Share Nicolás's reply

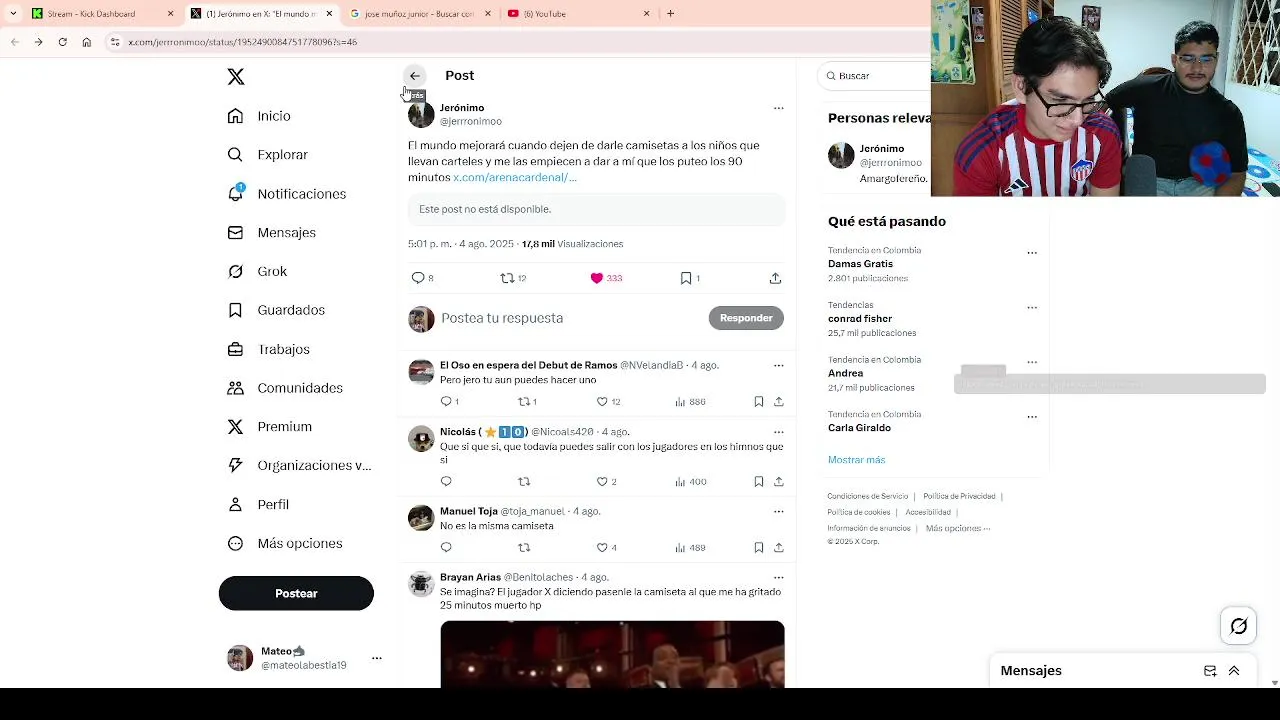coord(778,481)
